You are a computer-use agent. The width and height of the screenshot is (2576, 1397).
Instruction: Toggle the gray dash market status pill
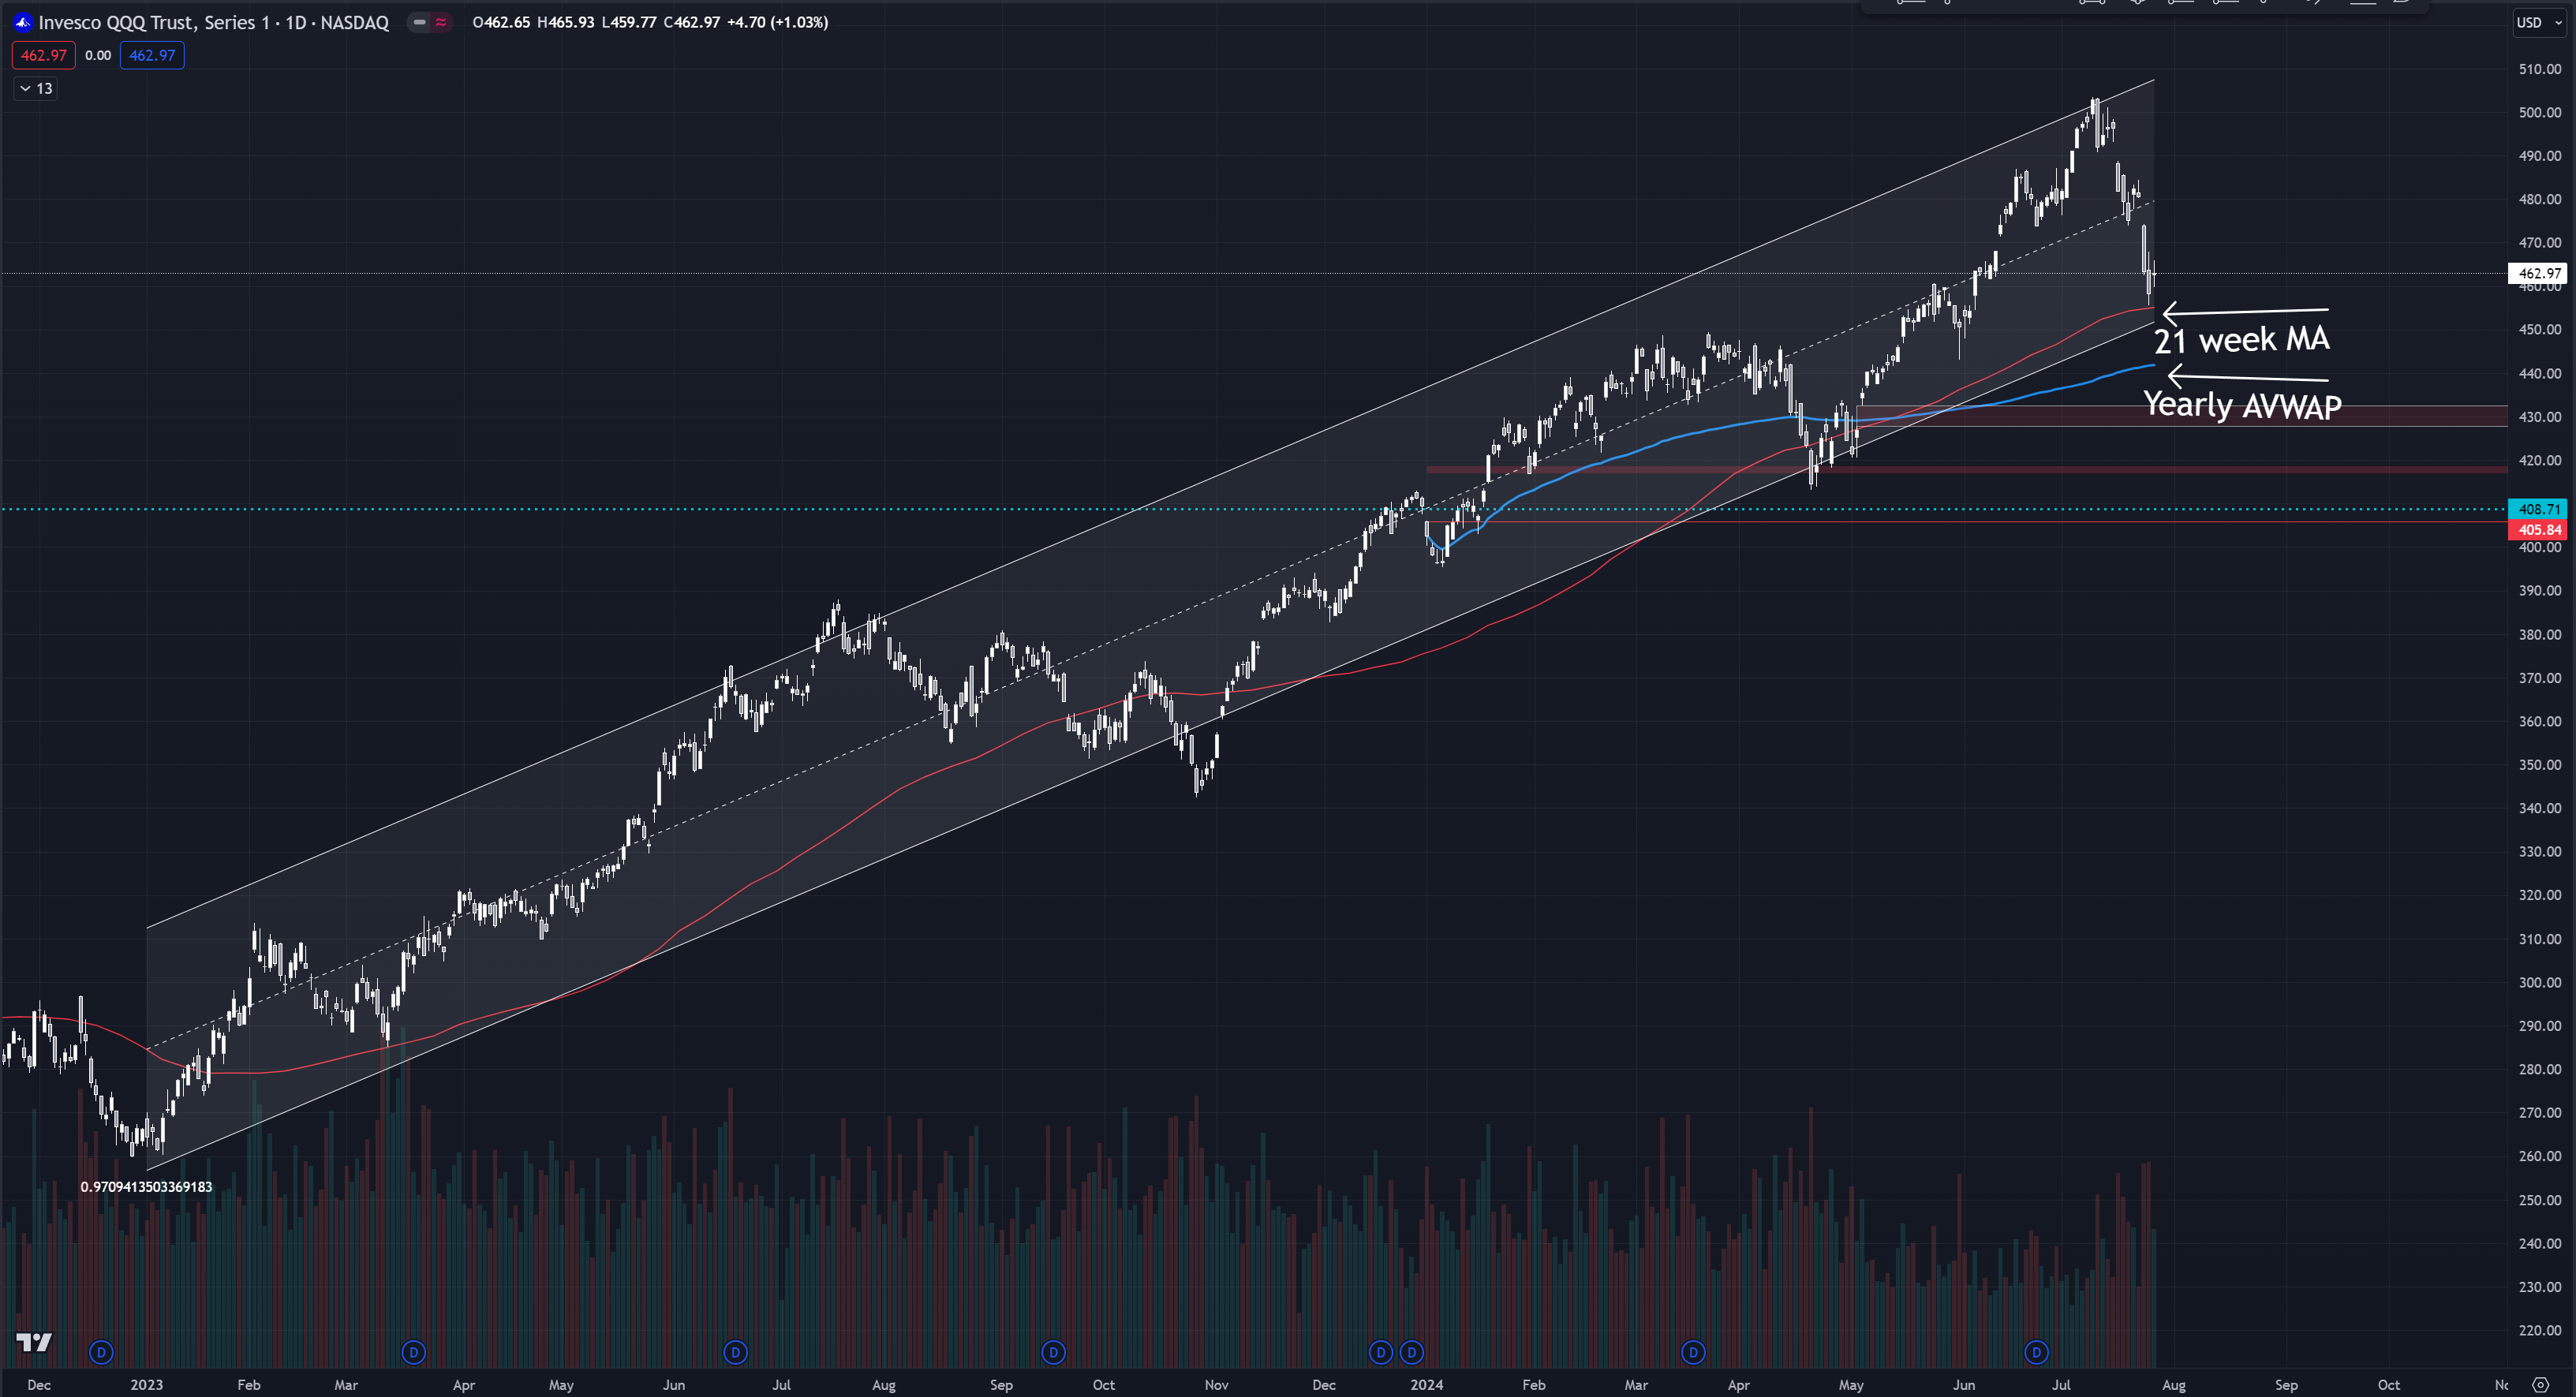pyautogui.click(x=419, y=22)
